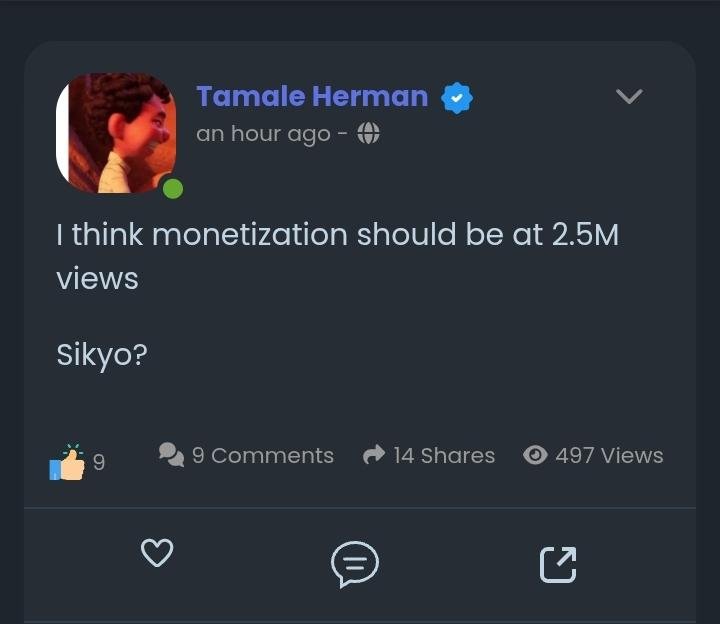Expand the post options chevron
Viewport: 720px width, 624px height.
629,96
